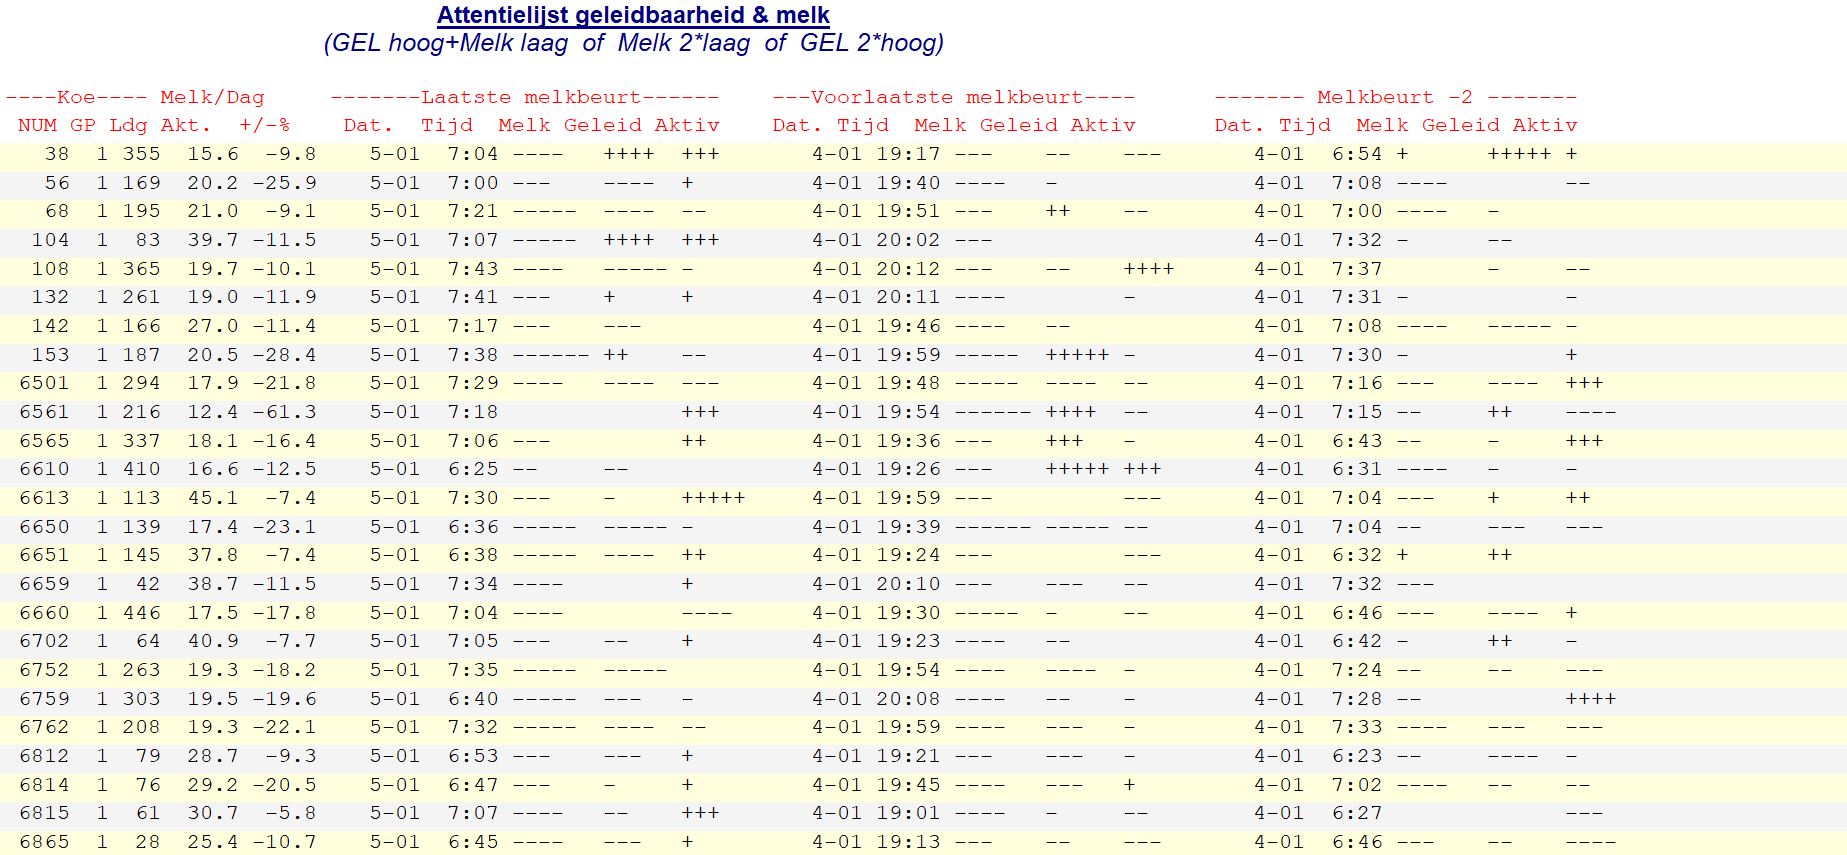
Task: Click the Melkbeurt -2 section heading
Action: 1395,97
